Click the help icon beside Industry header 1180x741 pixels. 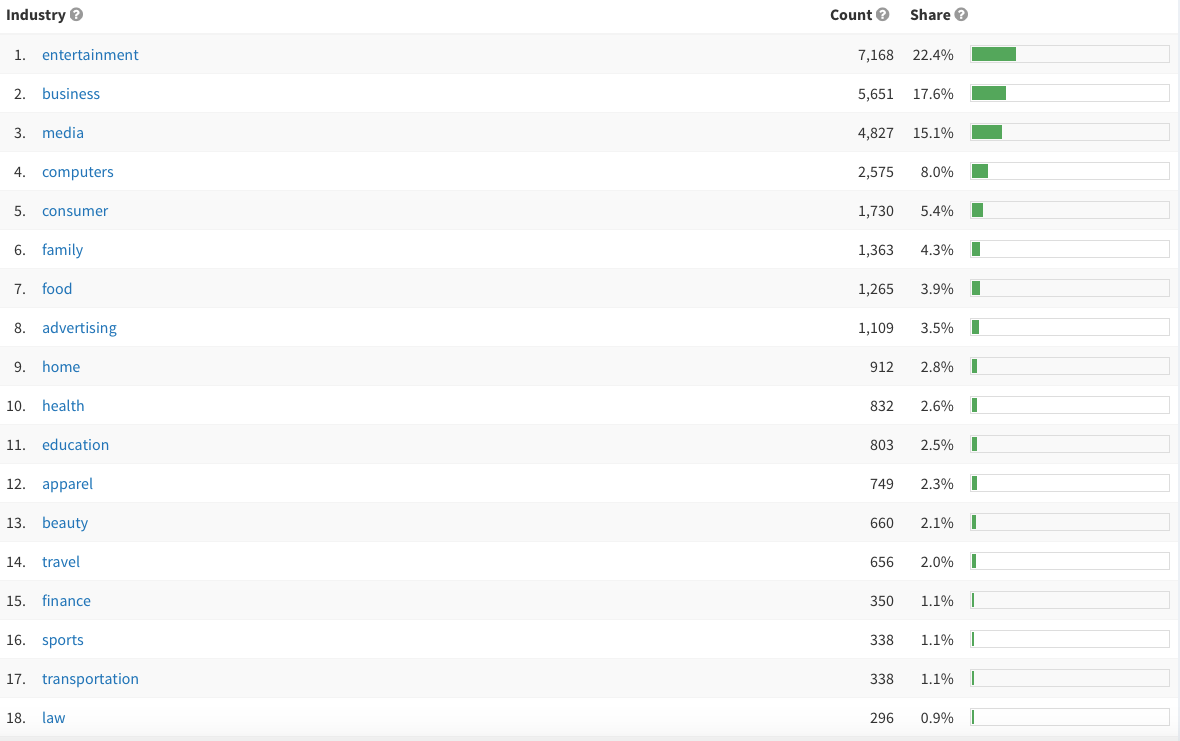[77, 15]
